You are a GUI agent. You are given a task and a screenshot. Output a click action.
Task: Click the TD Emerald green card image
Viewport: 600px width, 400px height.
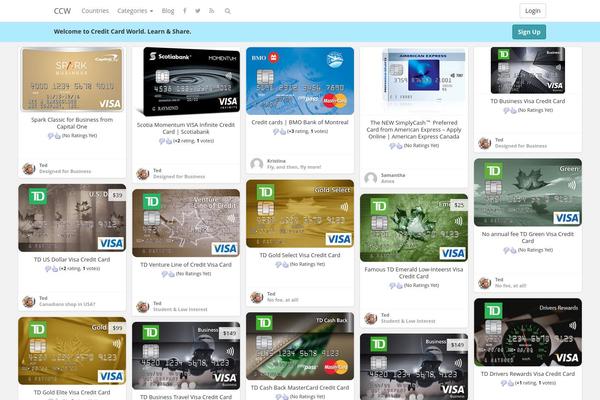pyautogui.click(x=414, y=228)
